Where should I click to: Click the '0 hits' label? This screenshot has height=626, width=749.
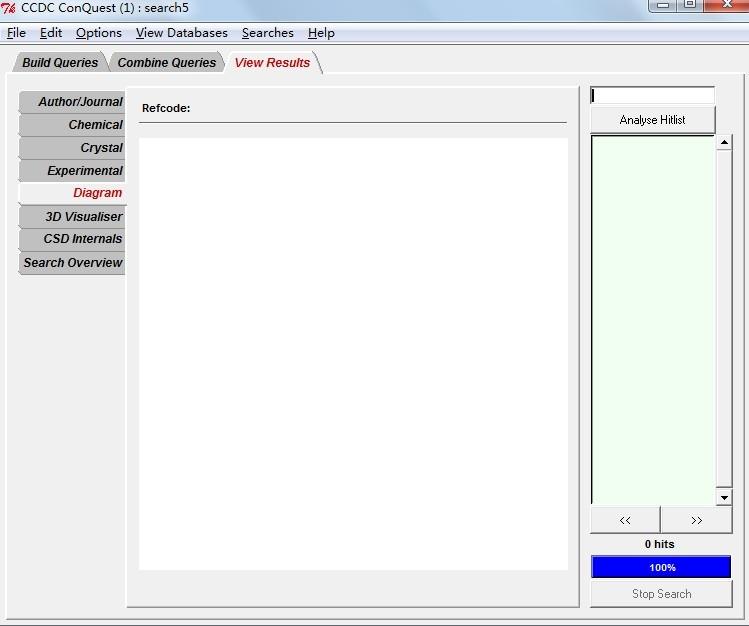[659, 544]
